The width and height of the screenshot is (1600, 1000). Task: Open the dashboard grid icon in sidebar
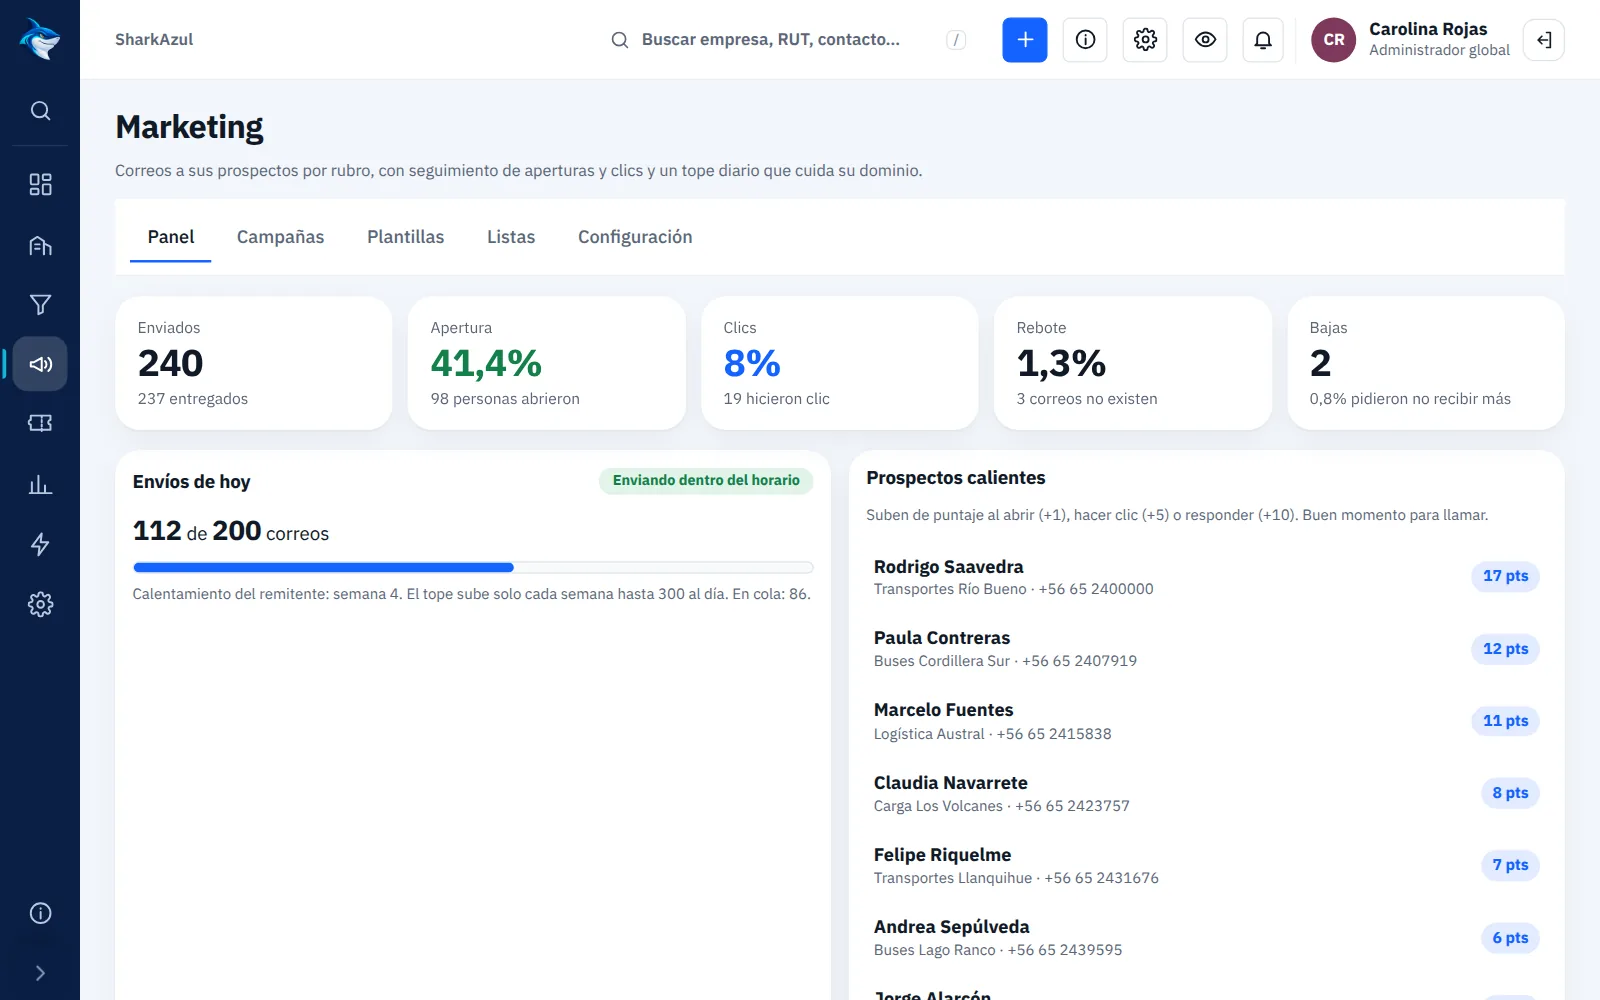[40, 184]
